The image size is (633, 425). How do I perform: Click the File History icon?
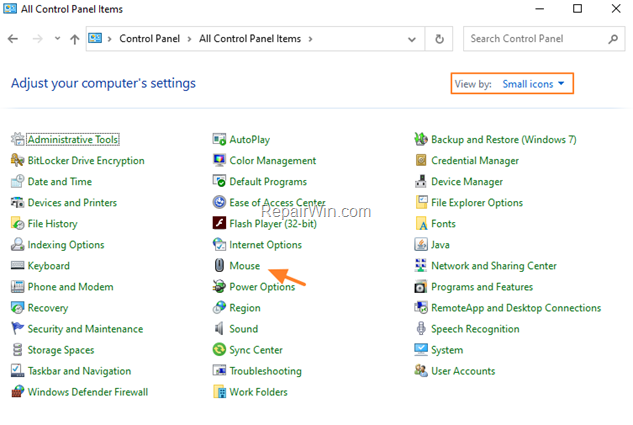17,224
